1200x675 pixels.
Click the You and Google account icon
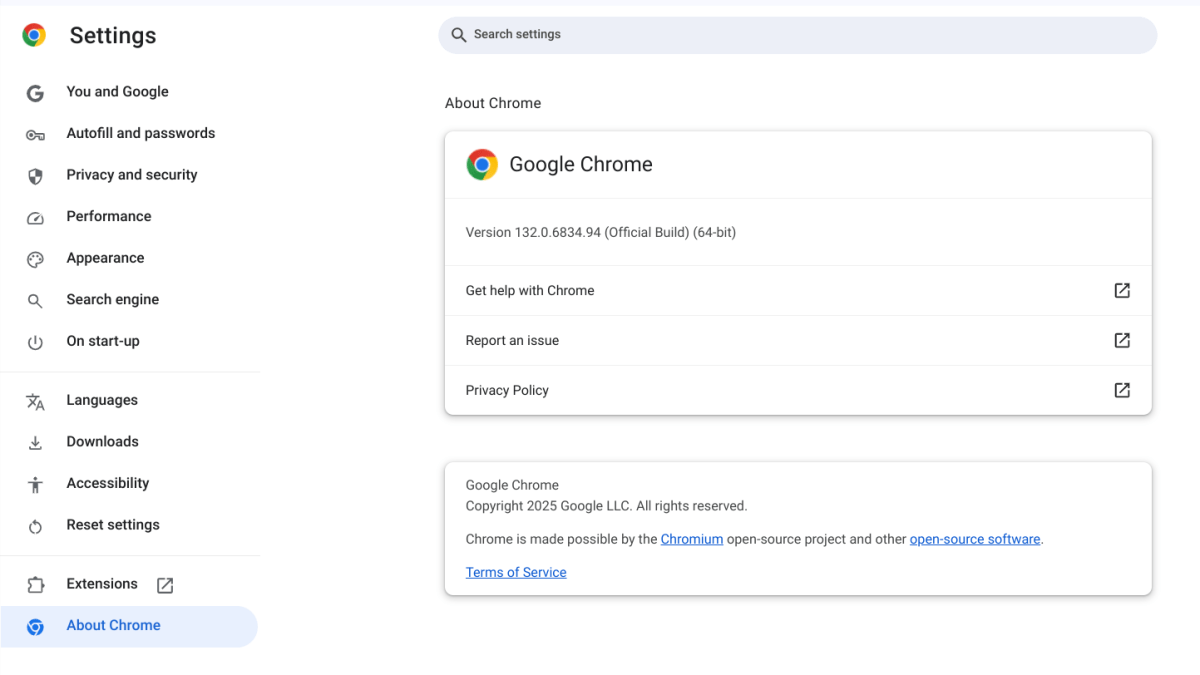pyautogui.click(x=35, y=91)
